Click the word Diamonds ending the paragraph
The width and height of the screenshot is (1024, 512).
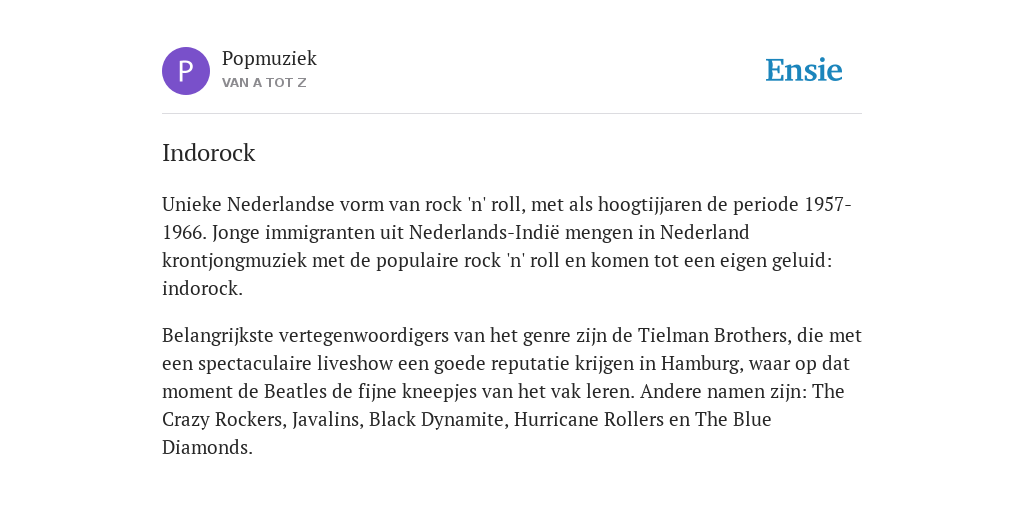207,447
